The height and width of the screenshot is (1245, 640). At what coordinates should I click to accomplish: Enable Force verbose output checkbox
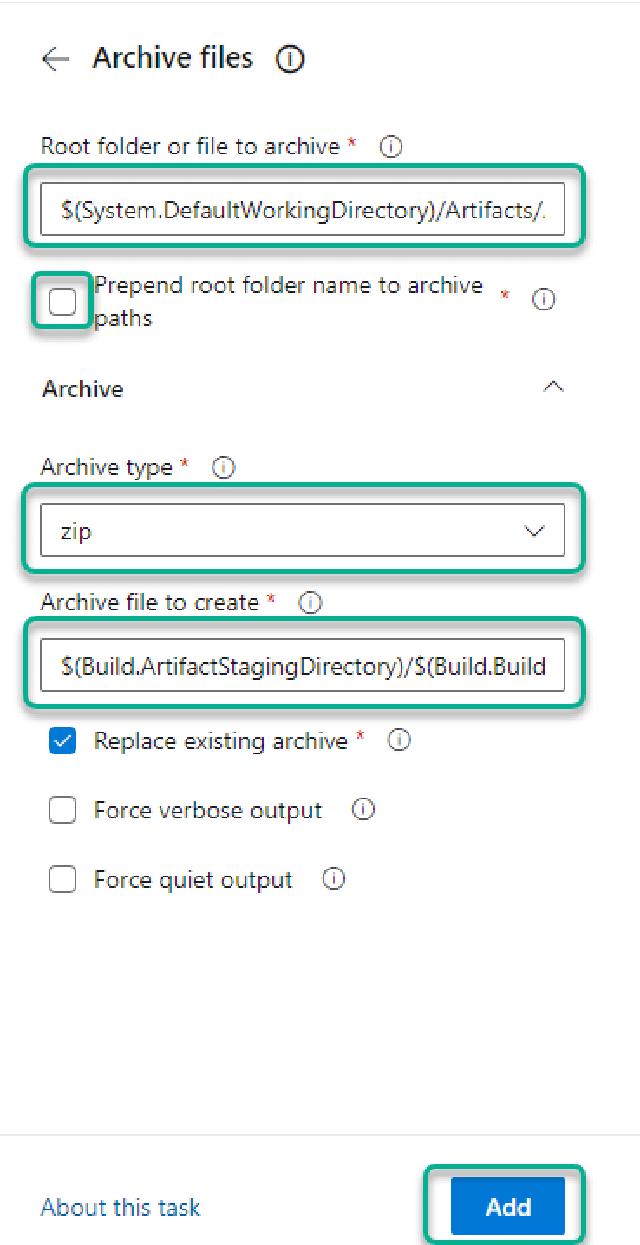(x=62, y=810)
